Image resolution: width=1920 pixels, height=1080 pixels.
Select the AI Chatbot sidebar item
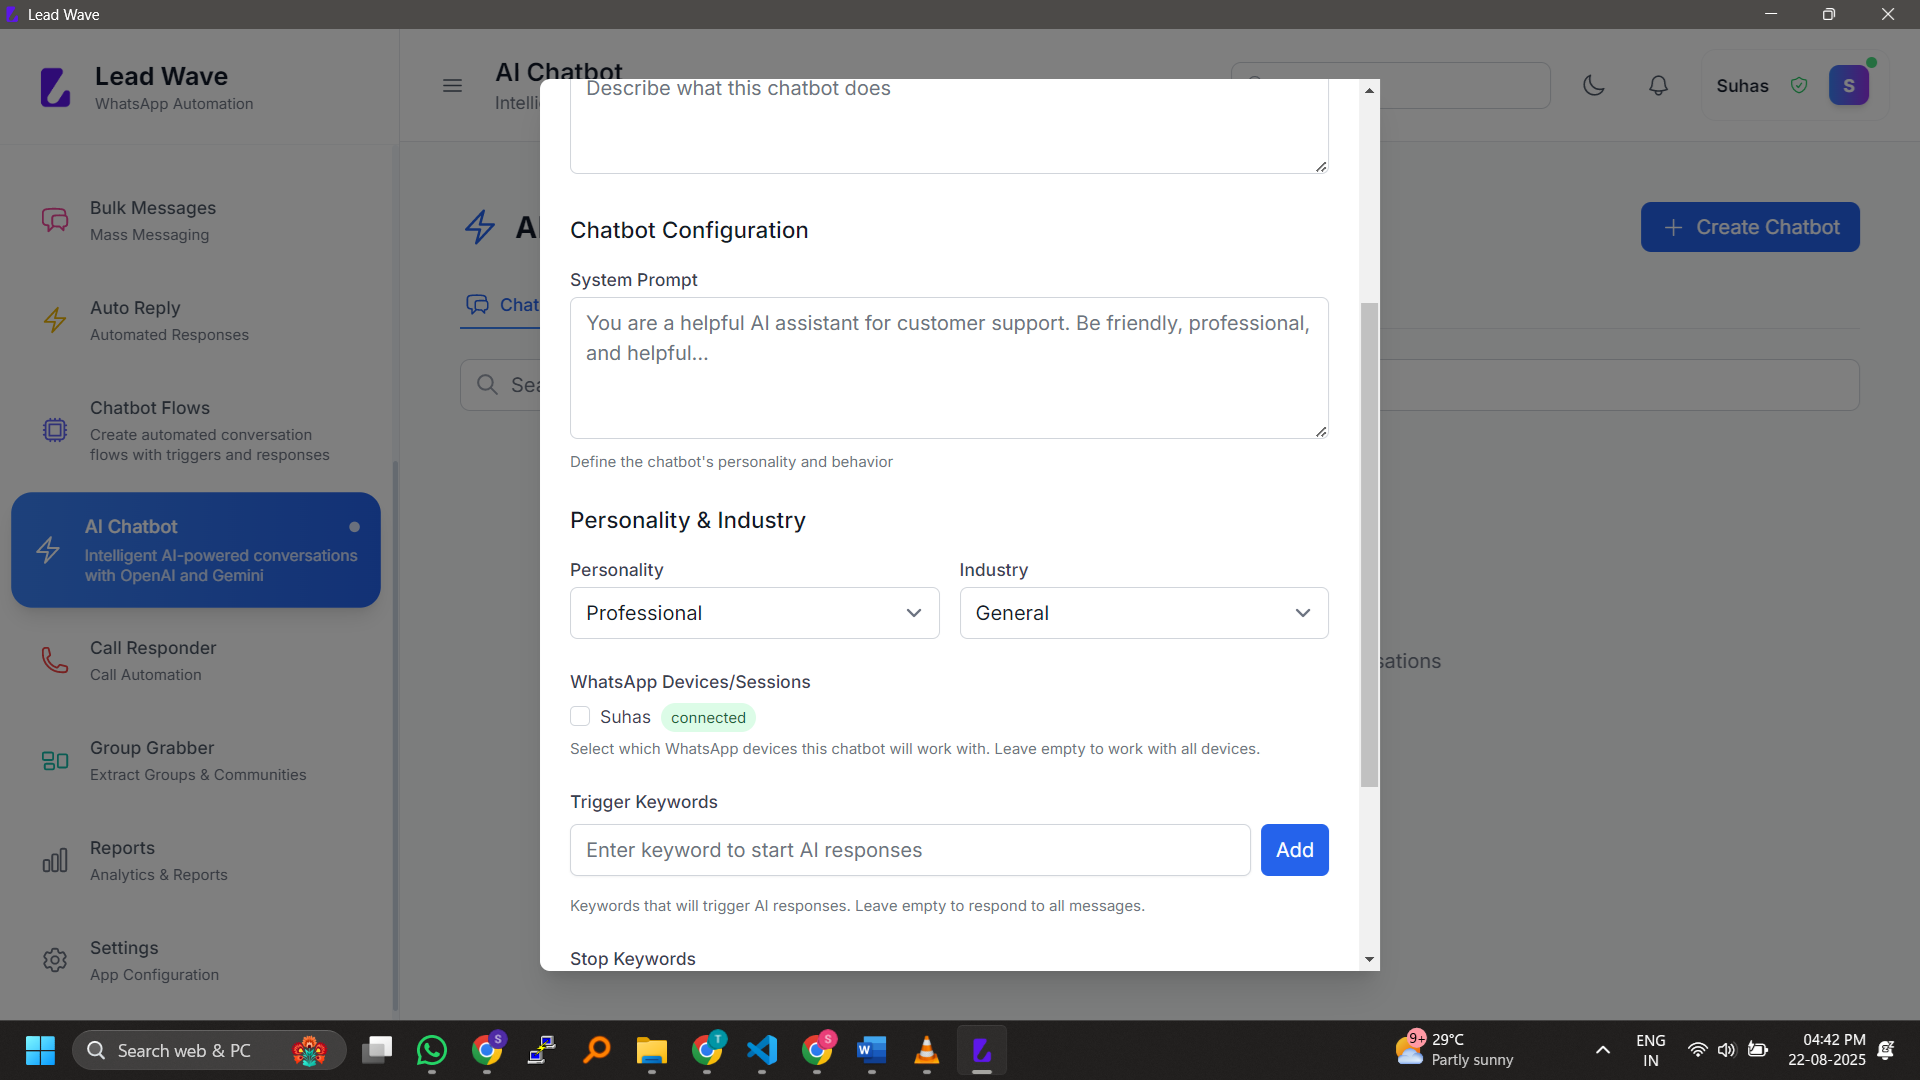pos(196,550)
